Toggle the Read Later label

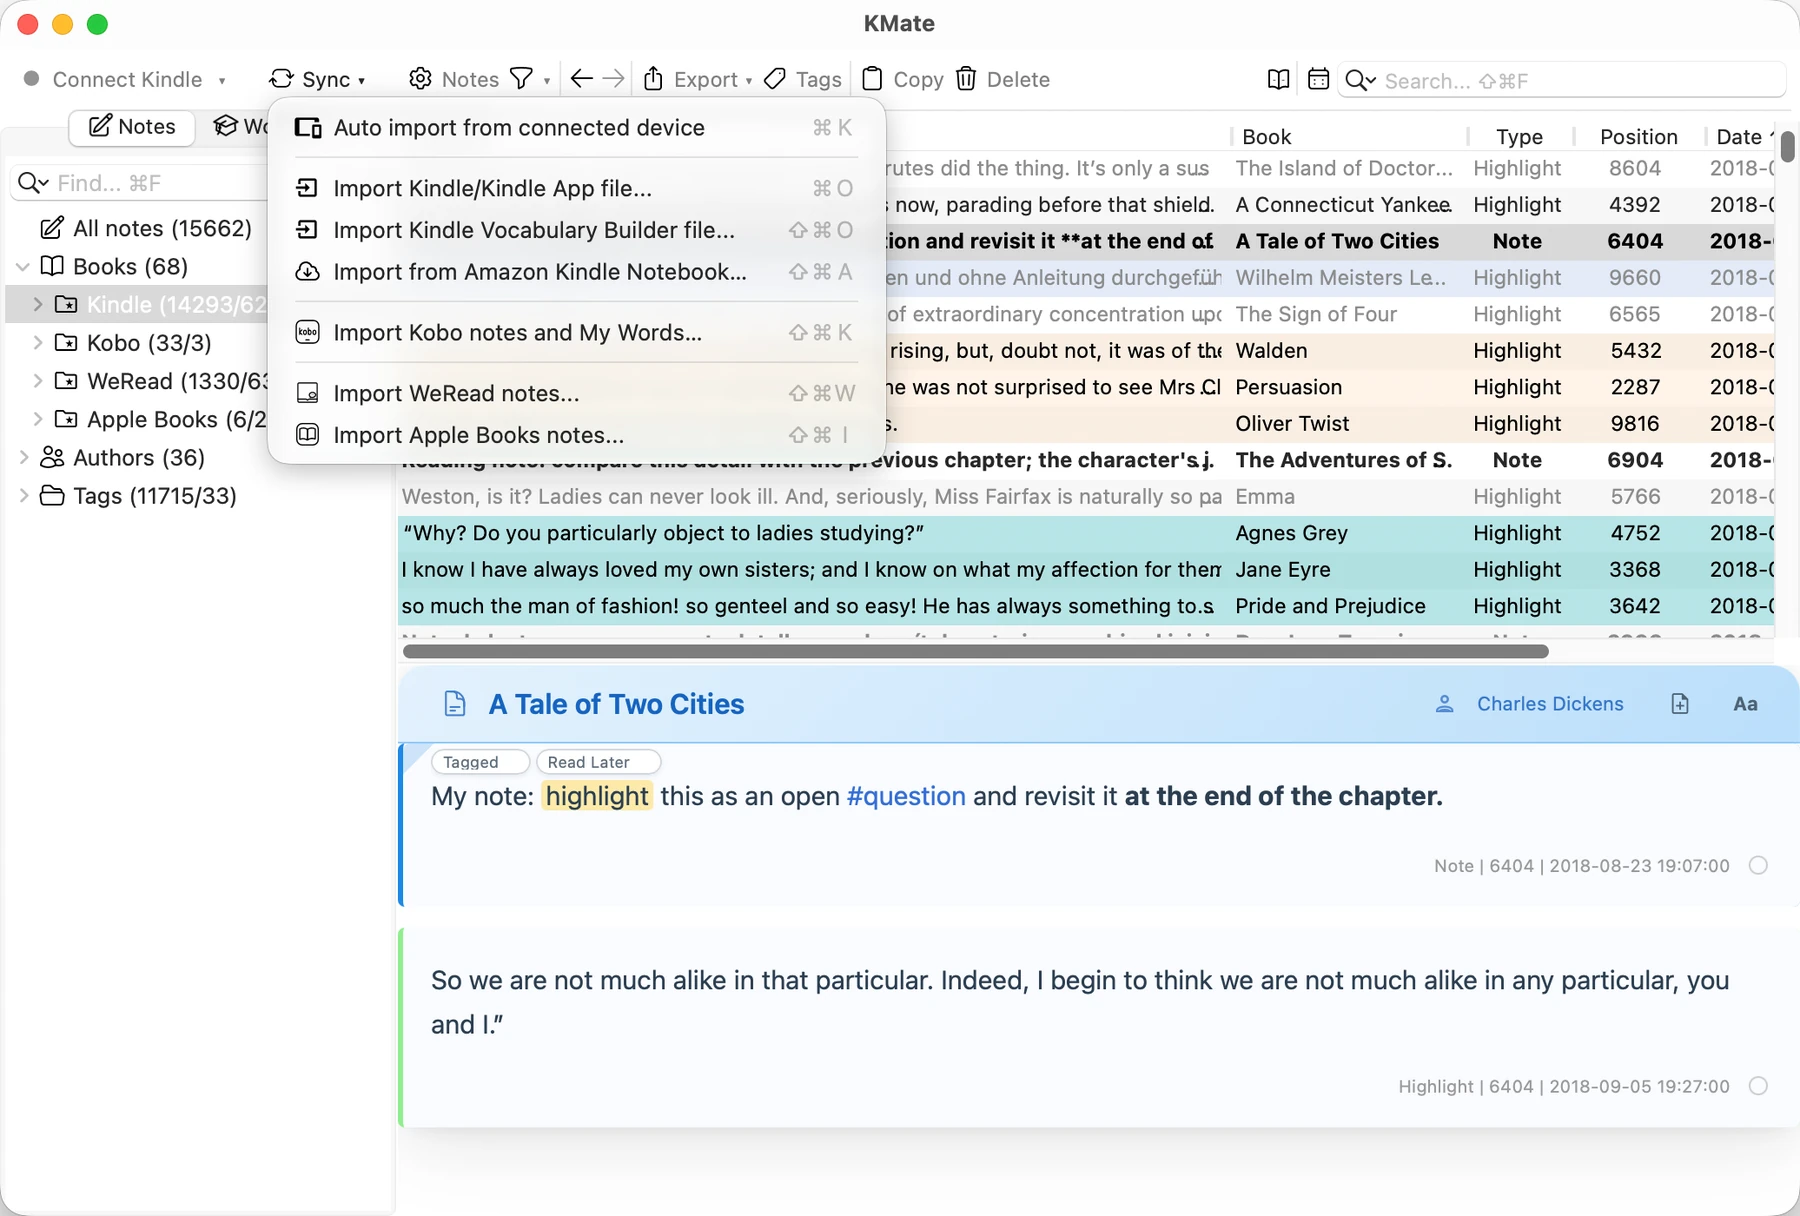coord(598,762)
